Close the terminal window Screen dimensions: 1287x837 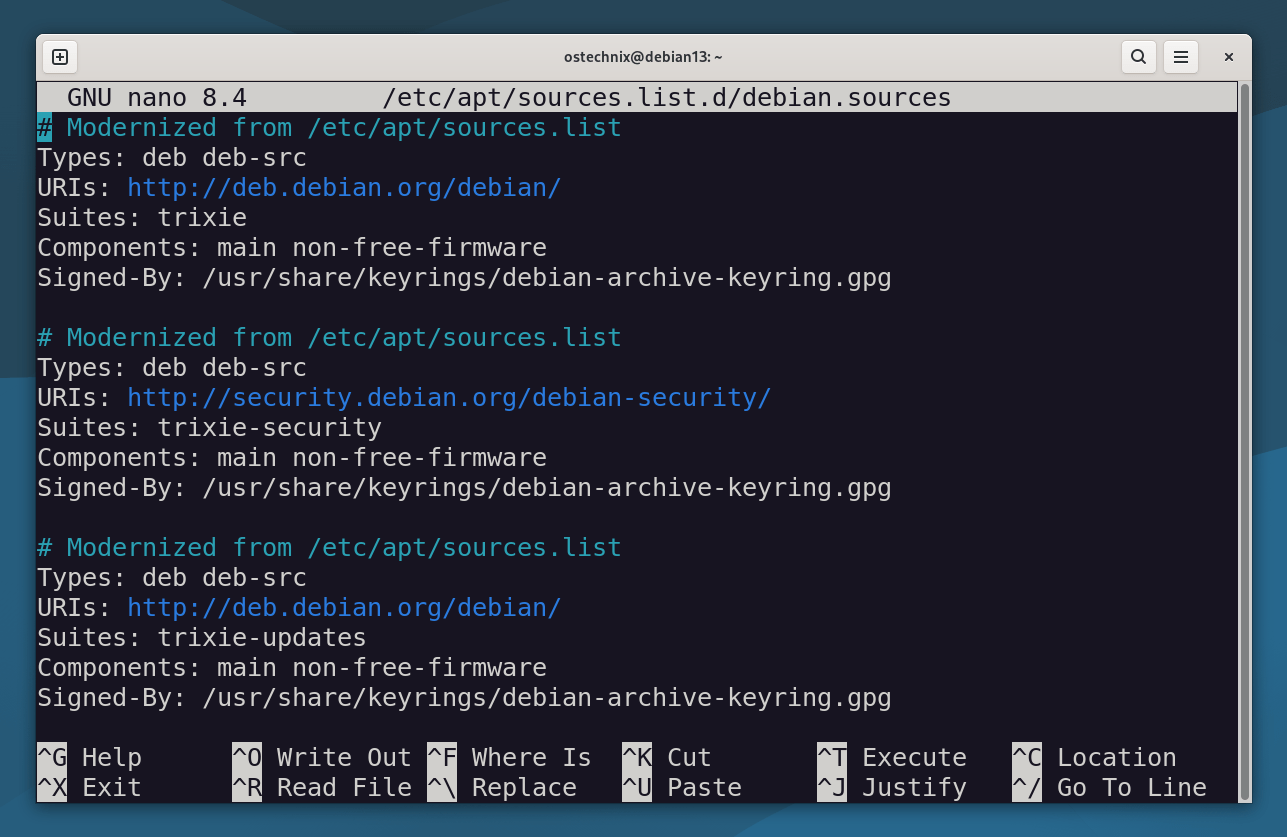1228,56
